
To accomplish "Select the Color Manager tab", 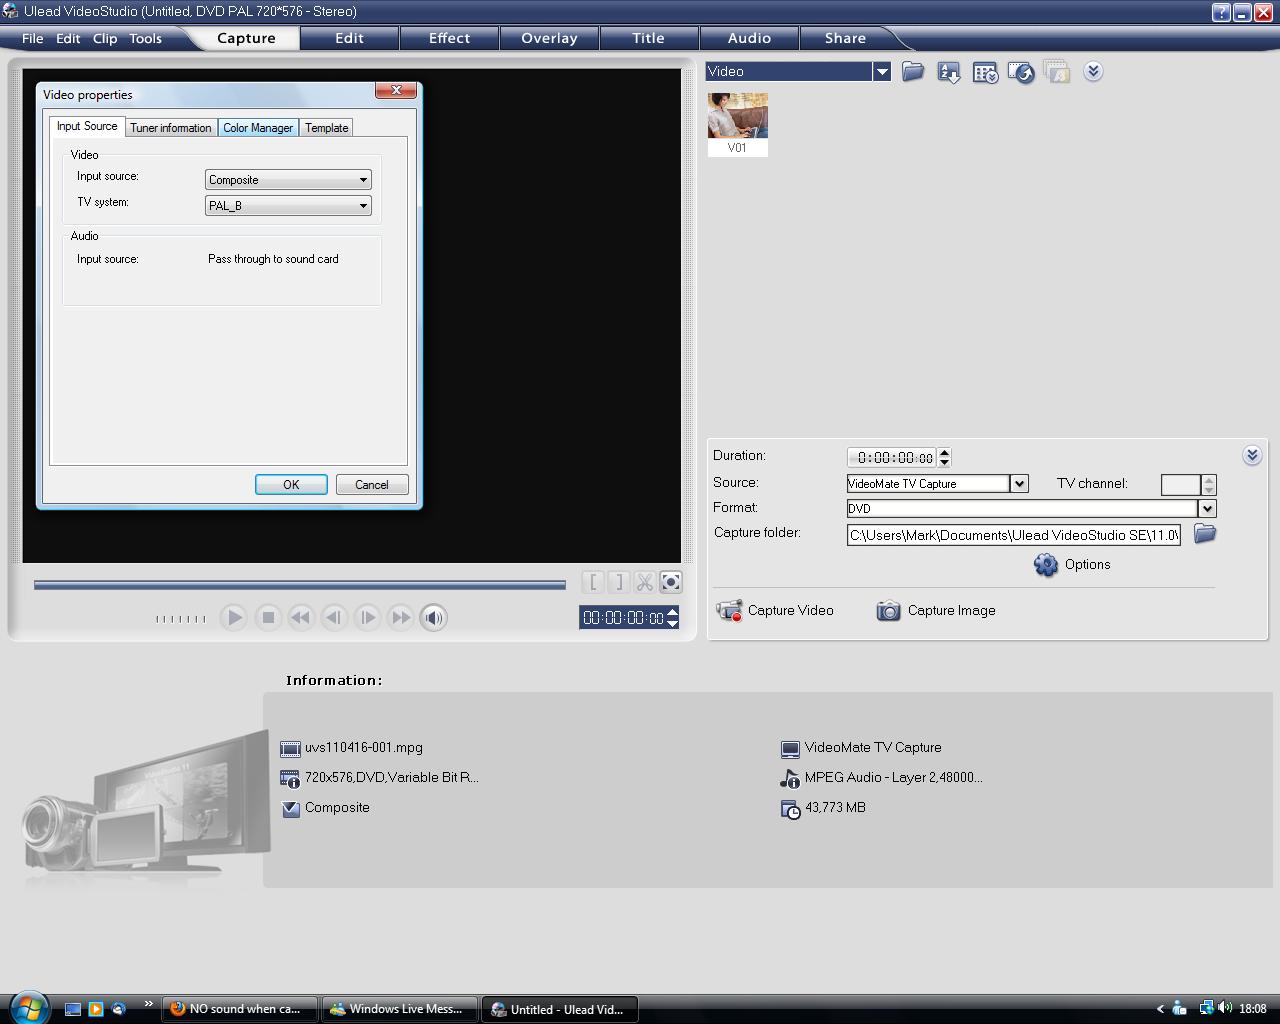I will (x=258, y=128).
